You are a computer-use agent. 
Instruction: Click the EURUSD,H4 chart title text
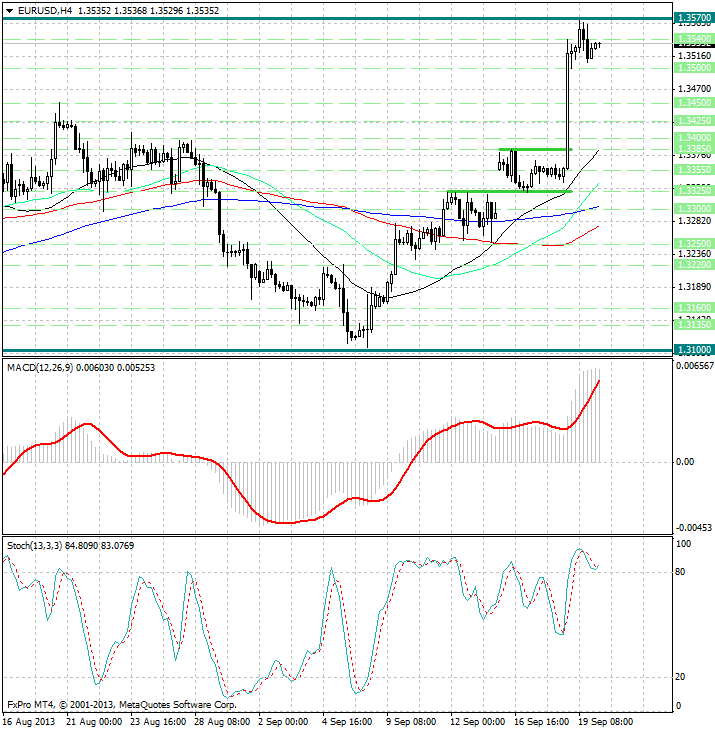coord(45,10)
